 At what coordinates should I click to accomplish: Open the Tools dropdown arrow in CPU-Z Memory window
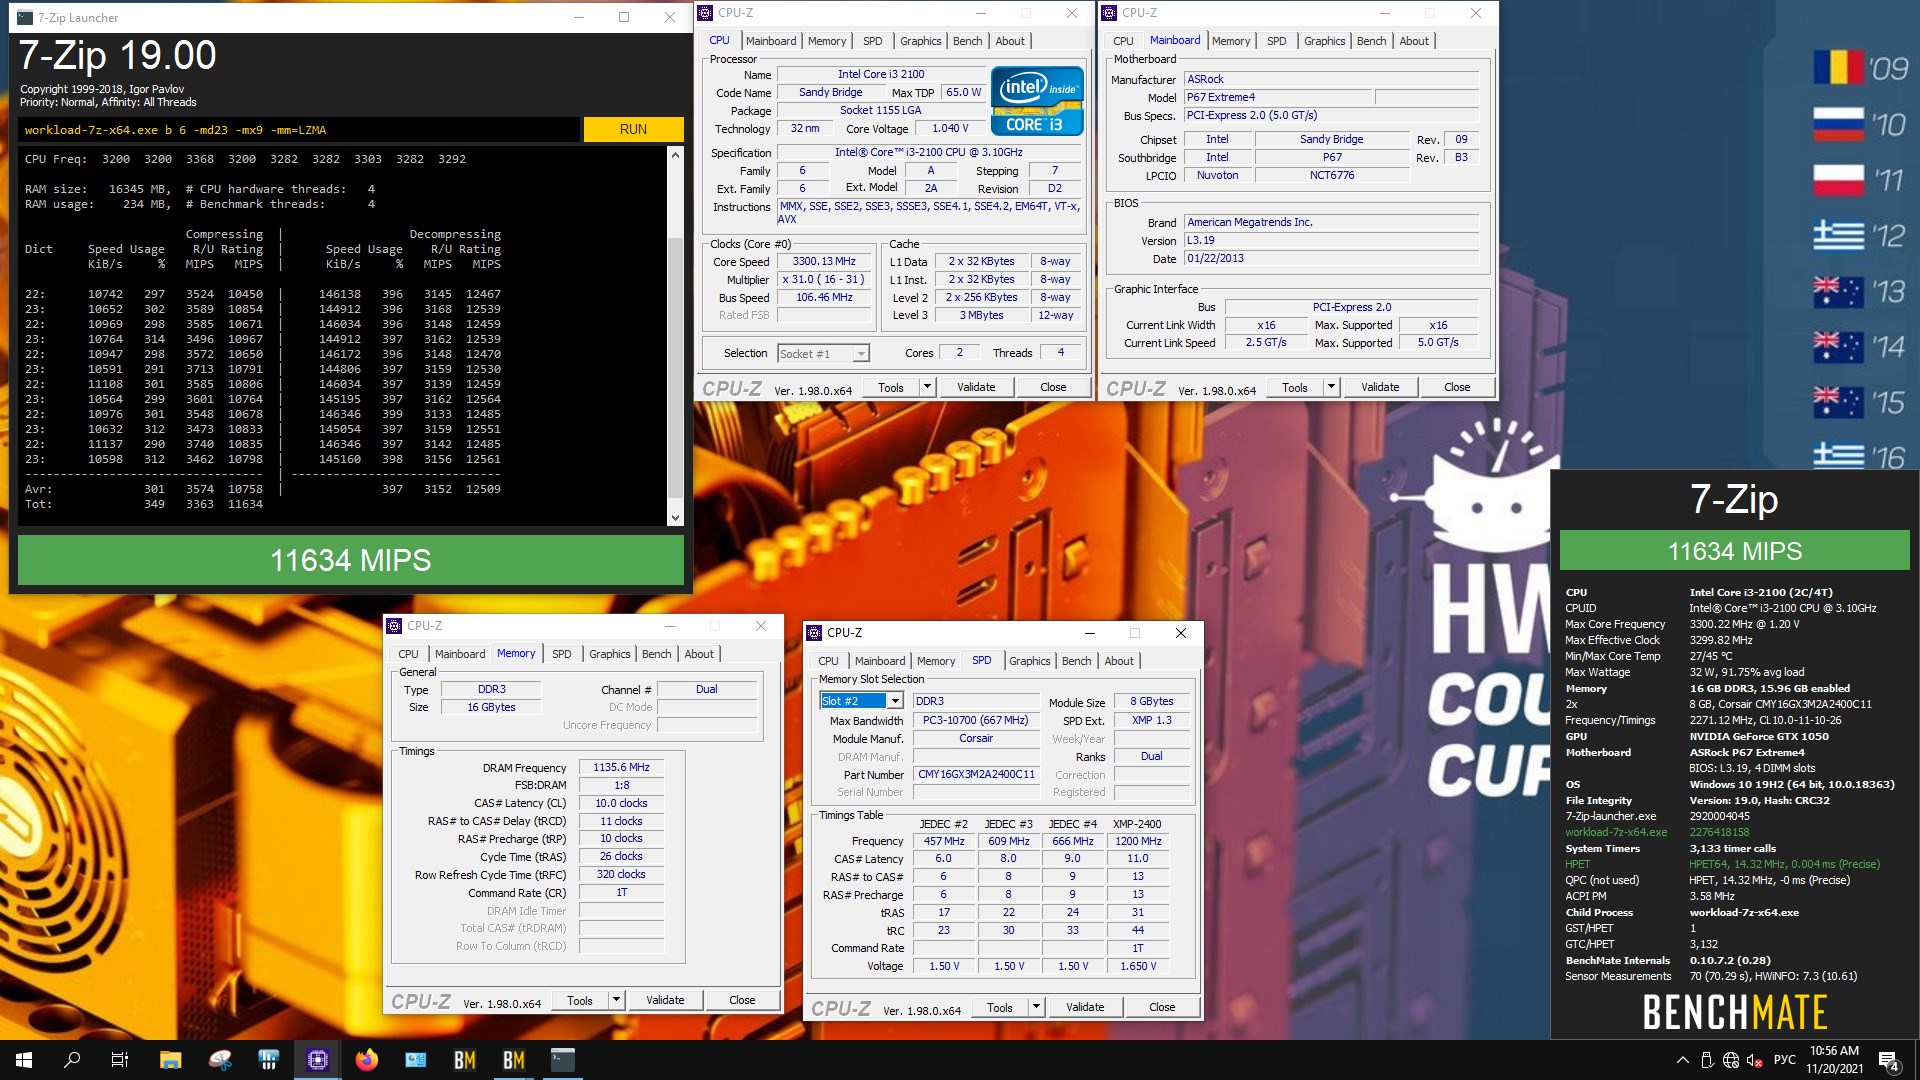[x=616, y=1000]
